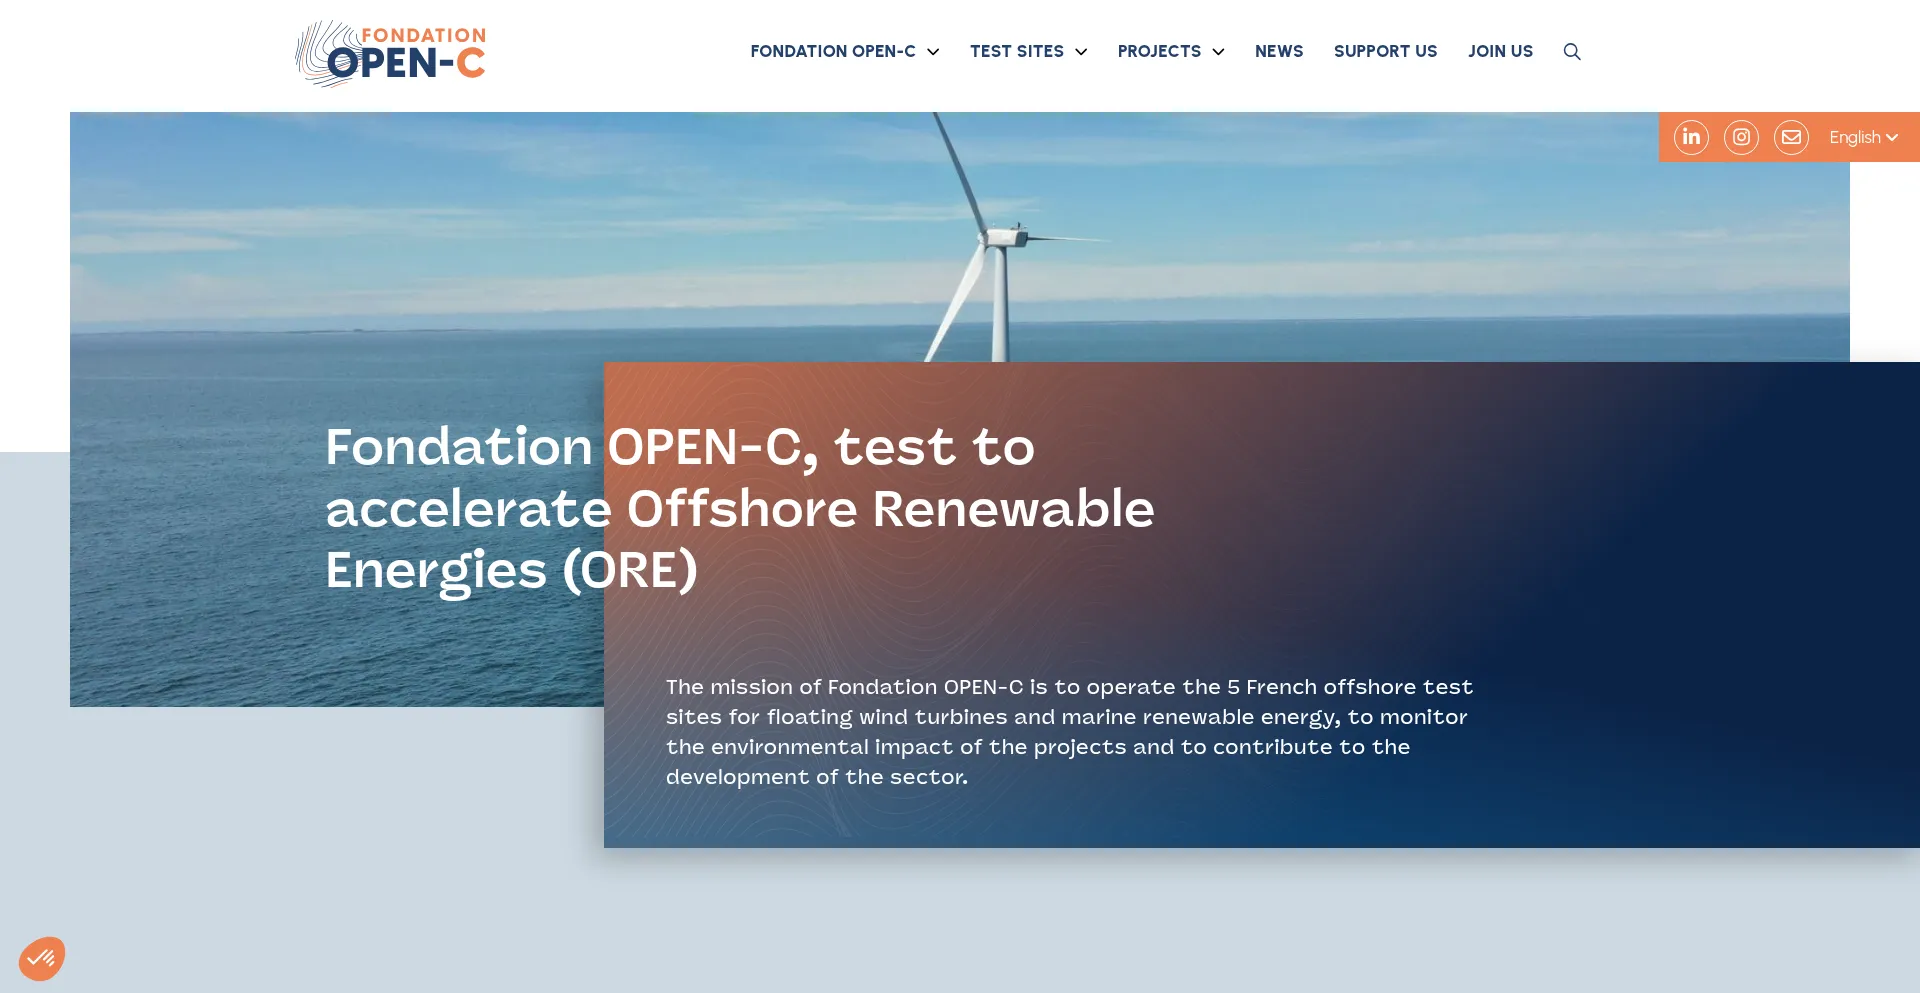Expand the Fondation OPEN-C menu
Viewport: 1920px width, 993px height.
[x=845, y=51]
